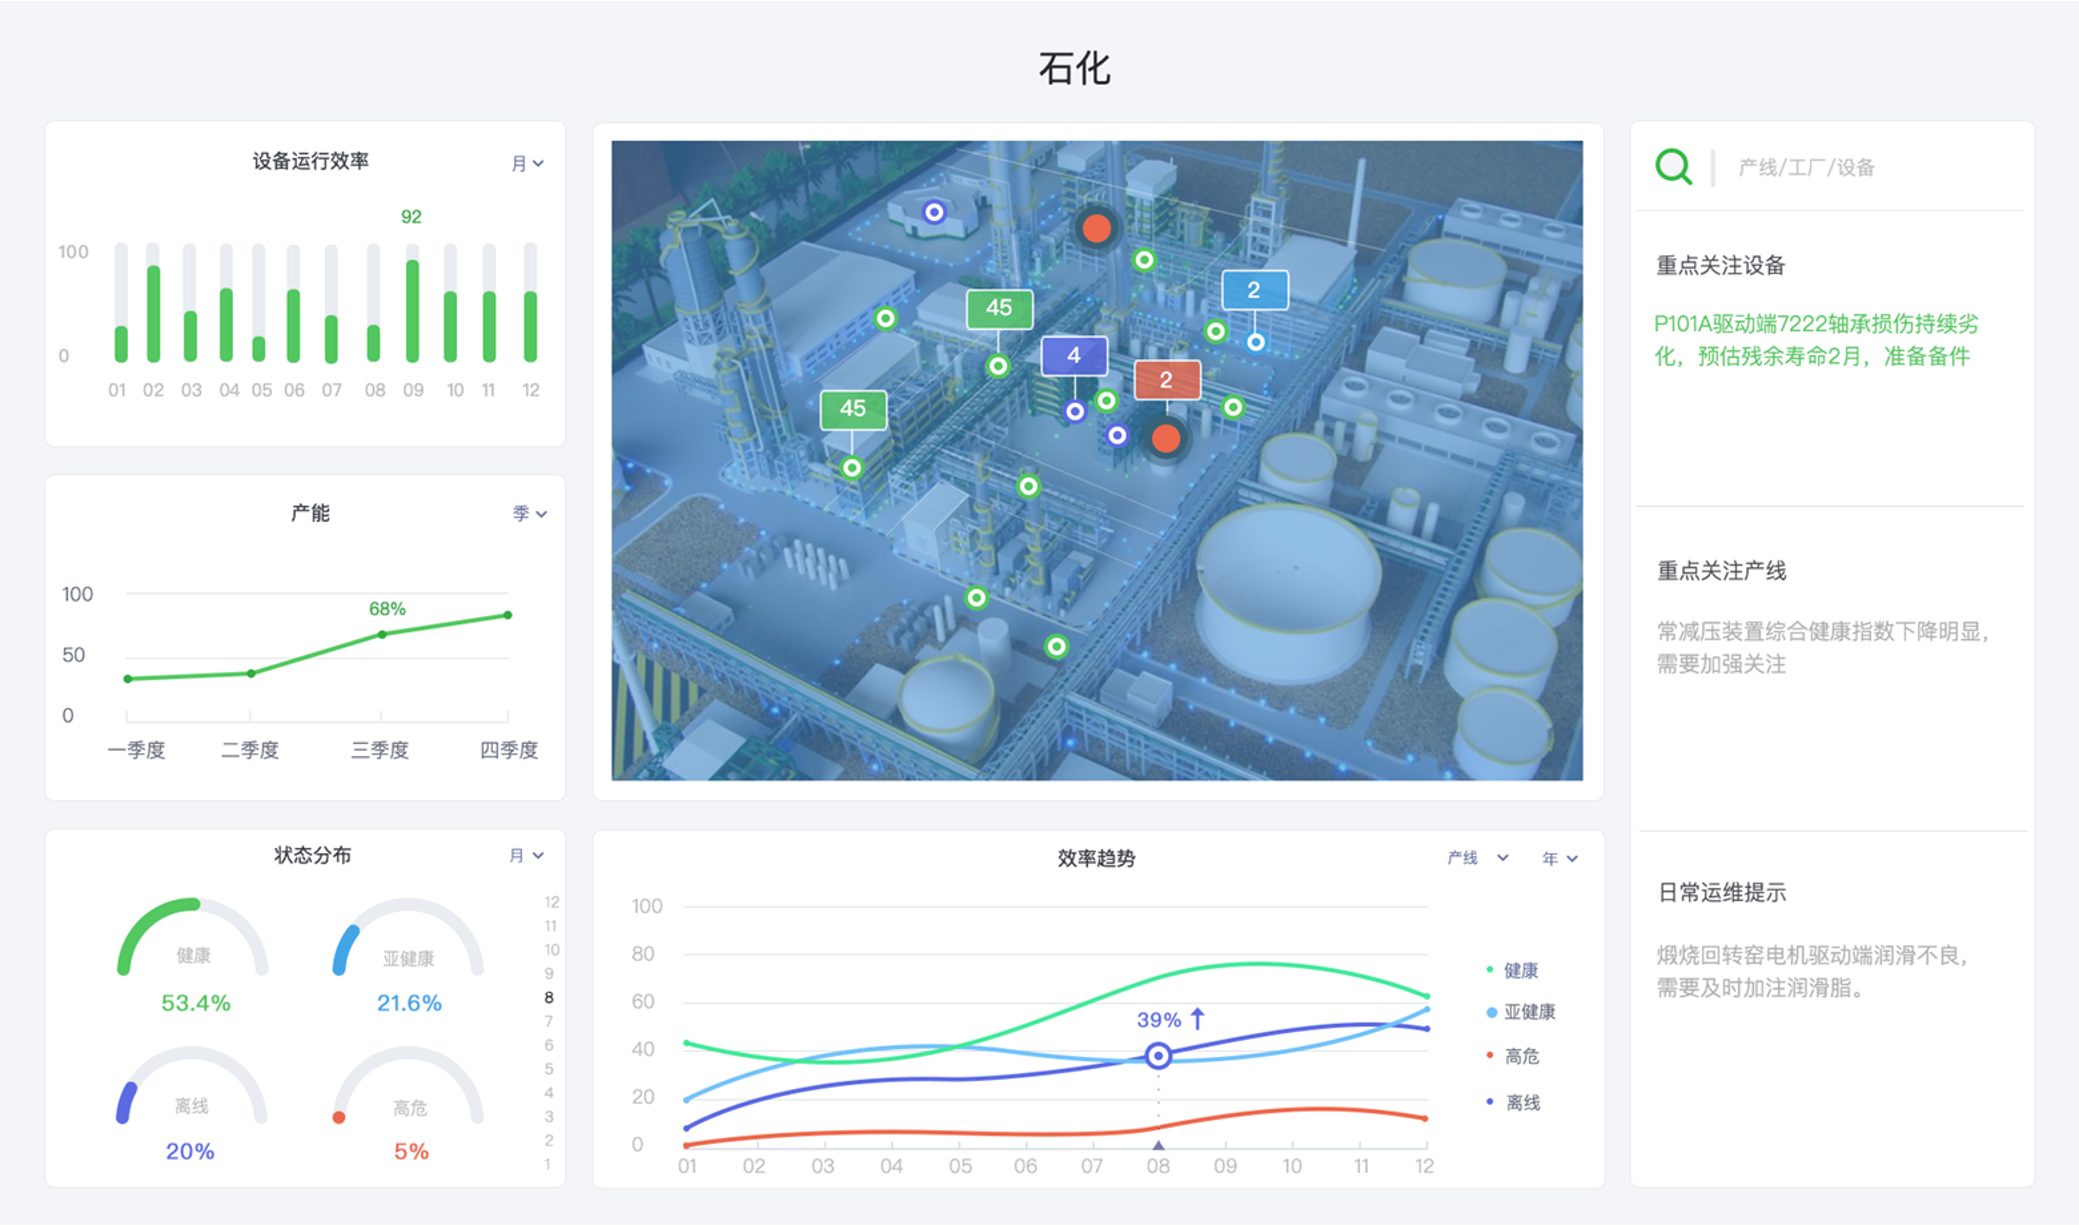This screenshot has width=2079, height=1225.
Task: Click the blue map flag labeled 4
Action: tap(1073, 356)
